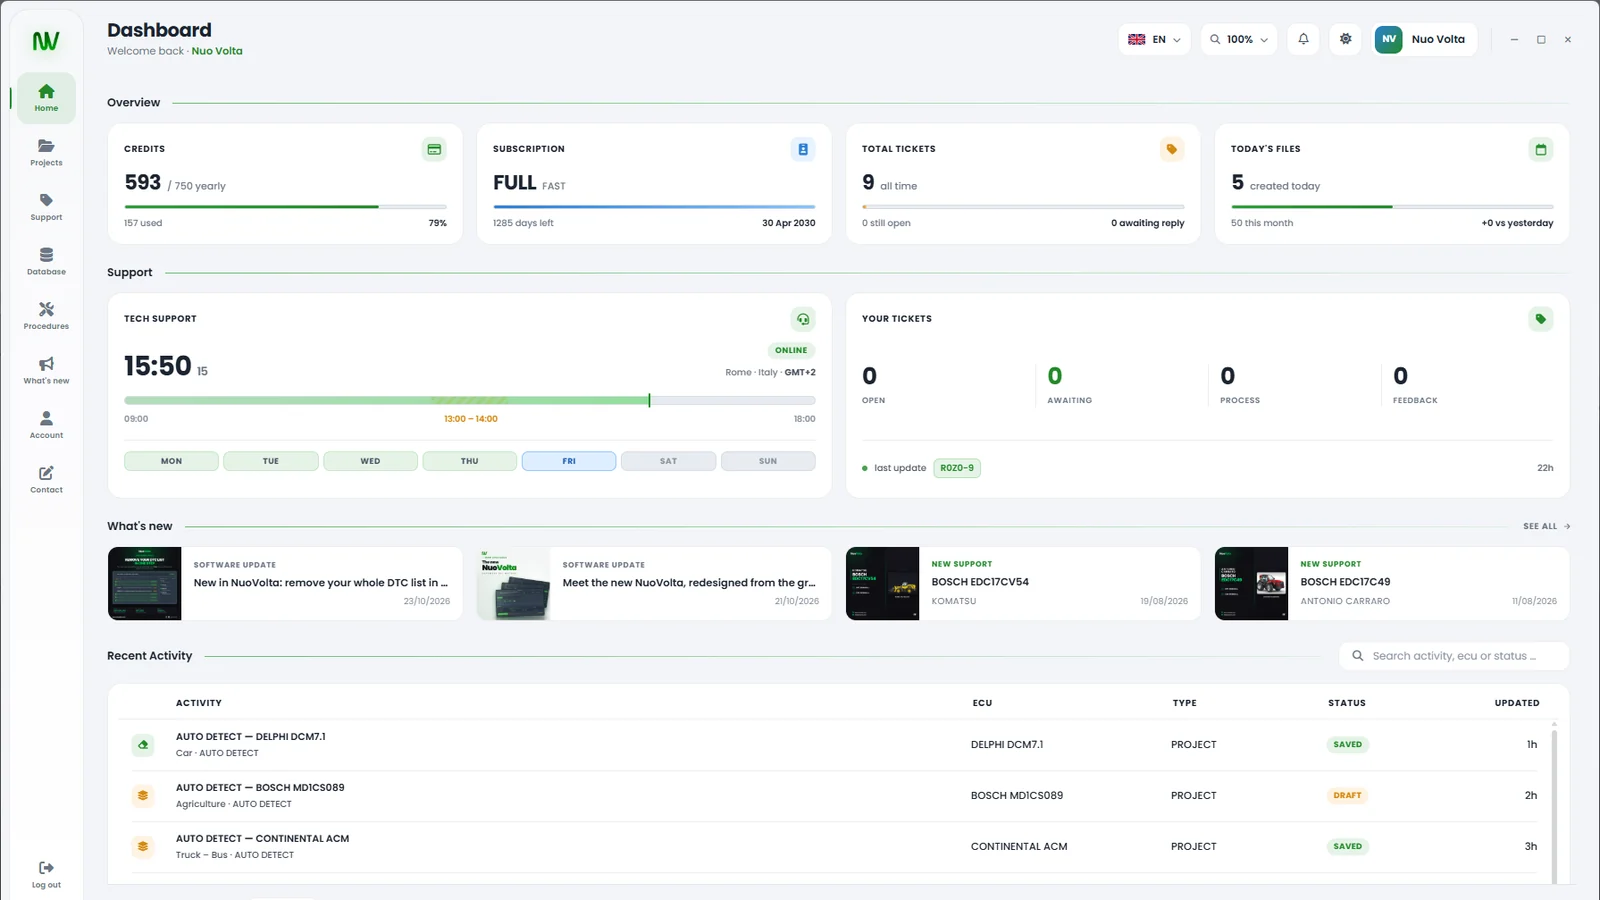1600x900 pixels.
Task: Open the EN language dropdown
Action: [1154, 39]
